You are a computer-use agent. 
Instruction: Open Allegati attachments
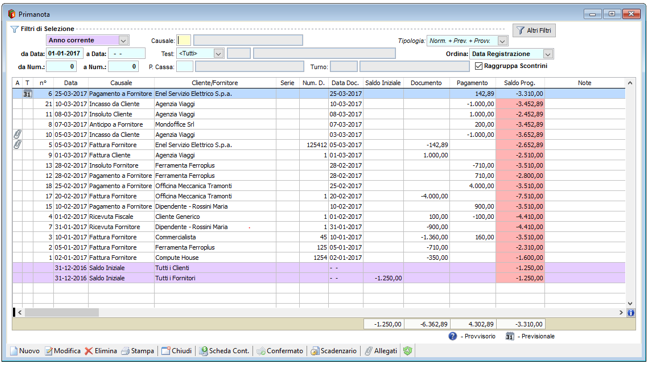coord(381,351)
